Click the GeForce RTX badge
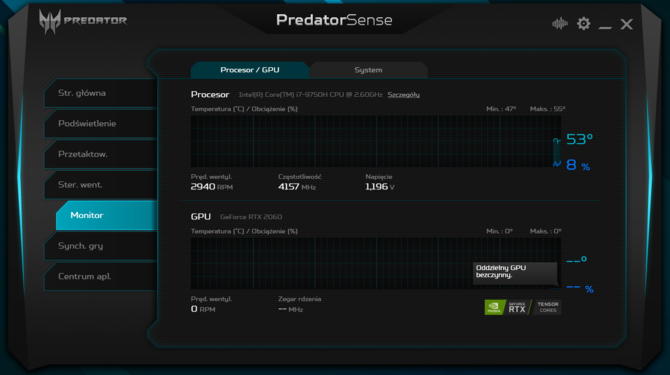This screenshot has height=375, width=670. (517, 307)
